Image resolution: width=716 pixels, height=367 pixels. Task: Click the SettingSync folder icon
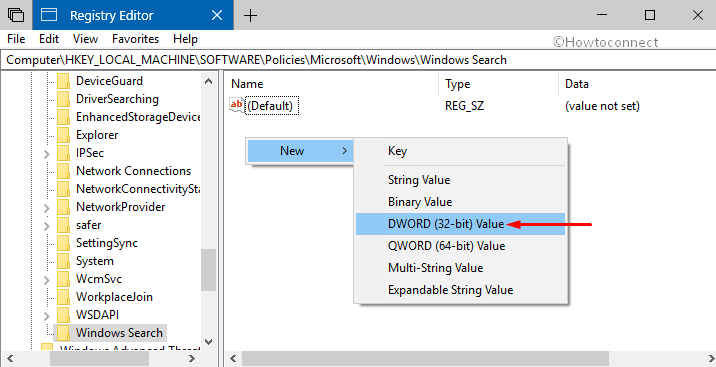pos(63,243)
